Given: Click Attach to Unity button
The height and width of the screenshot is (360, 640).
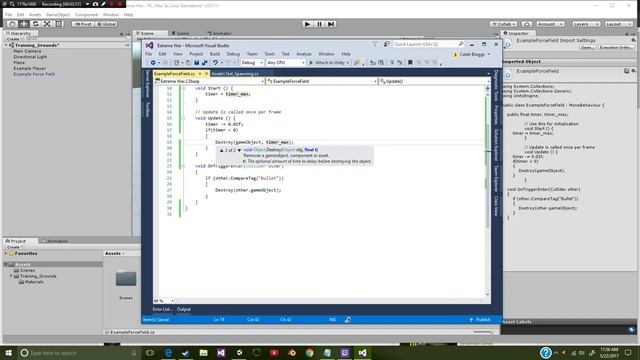Looking at the screenshot, I should click(329, 63).
